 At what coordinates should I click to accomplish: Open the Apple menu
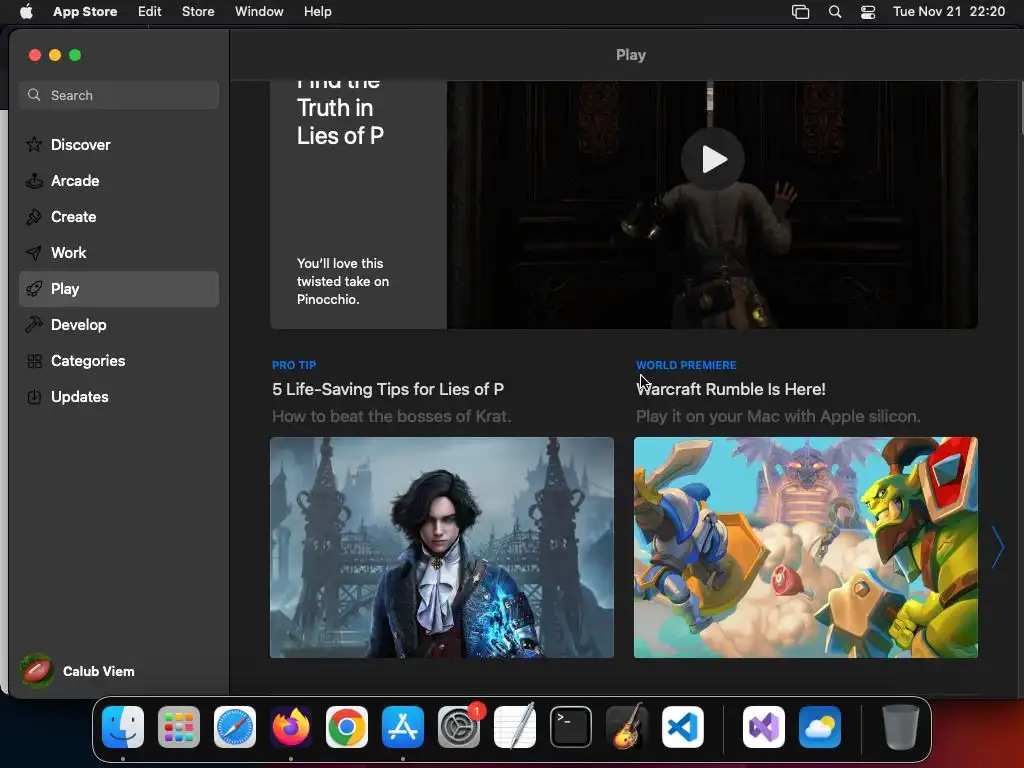point(26,12)
